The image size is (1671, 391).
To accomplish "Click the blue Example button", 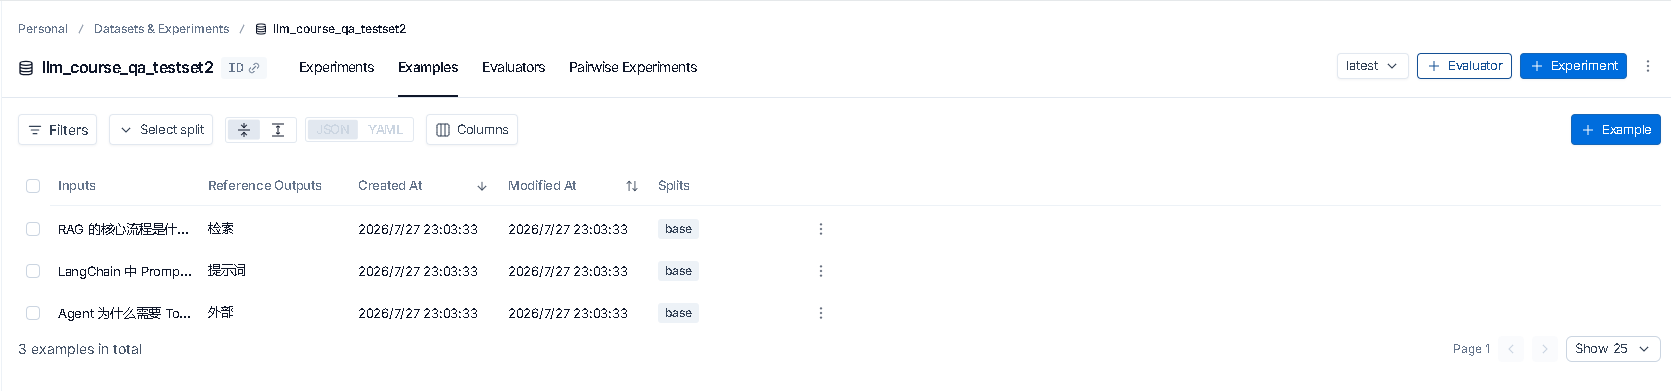I will (x=1616, y=130).
